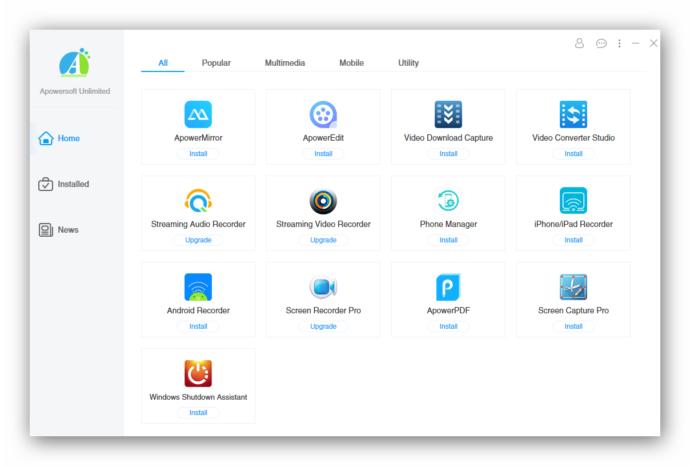
Task: Click the Video Download Capture icon
Action: (448, 114)
